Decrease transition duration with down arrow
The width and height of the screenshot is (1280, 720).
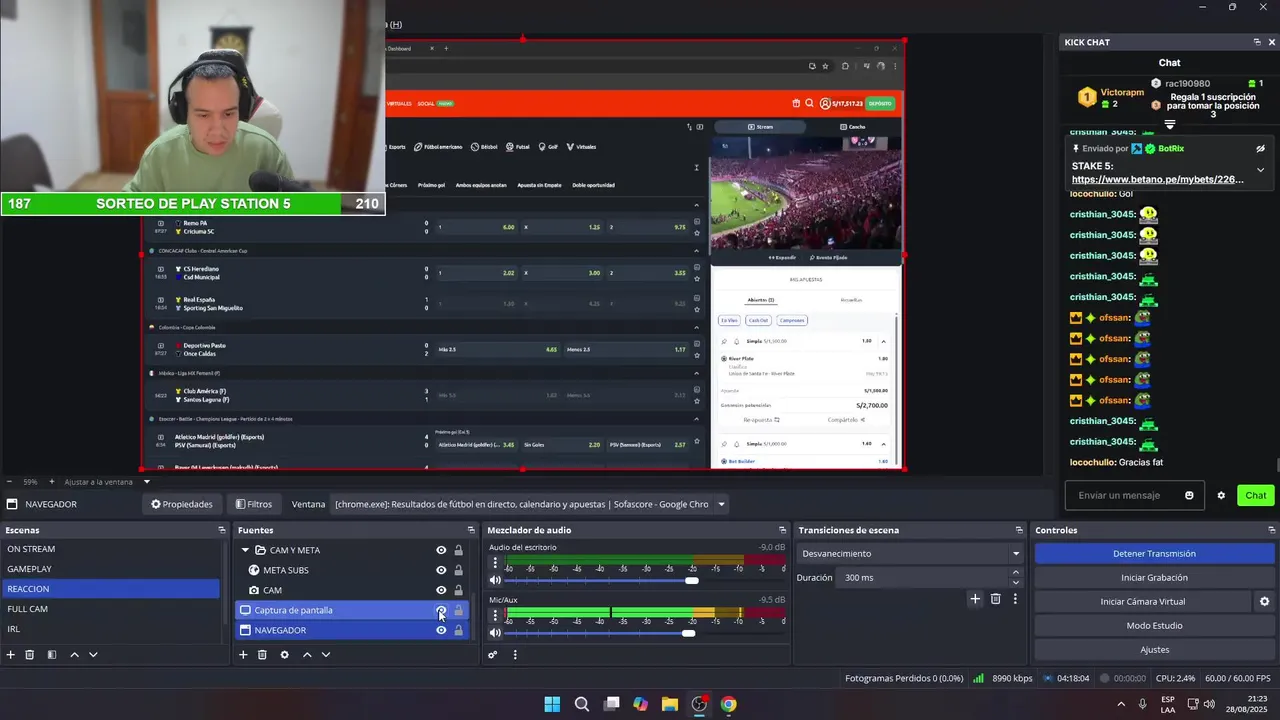[1016, 582]
